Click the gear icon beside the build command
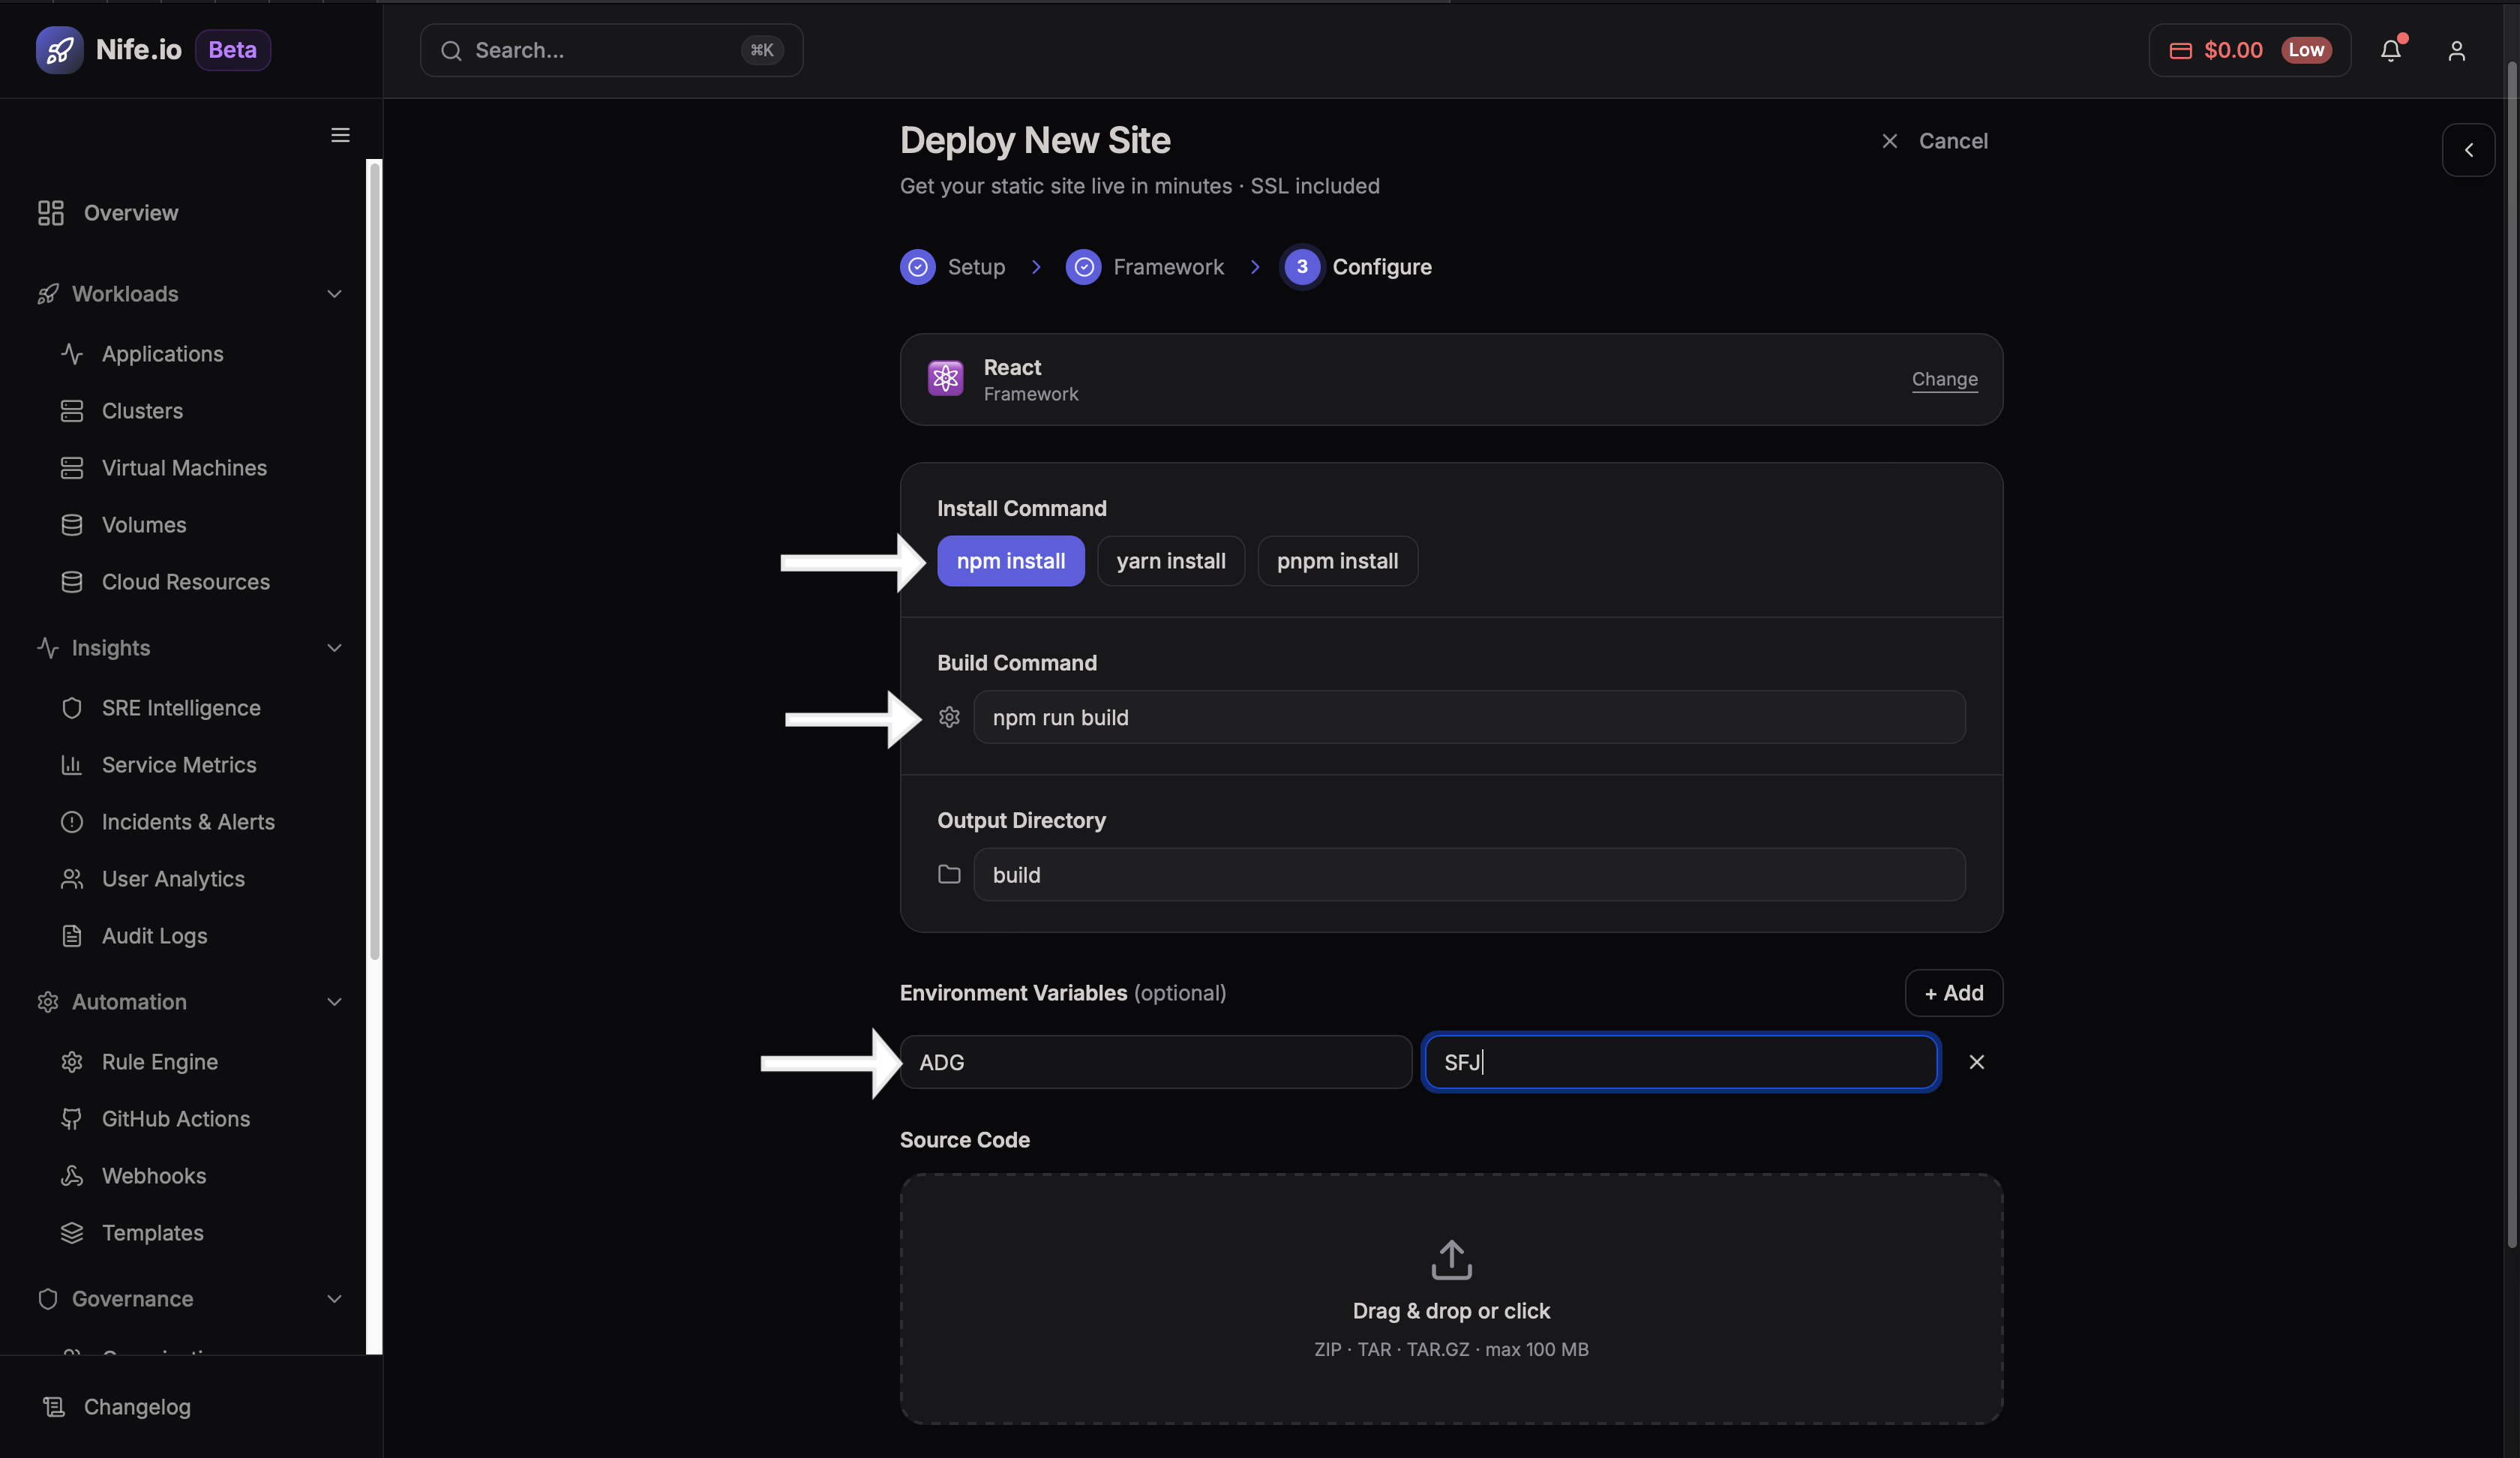 point(949,717)
